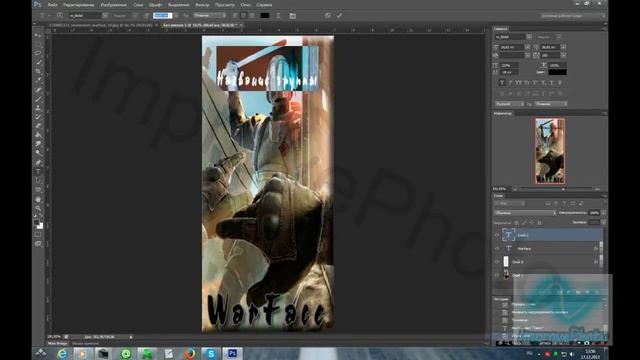Image resolution: width=640 pixels, height=360 pixels.
Task: Select the Hand tool
Action: [38, 199]
